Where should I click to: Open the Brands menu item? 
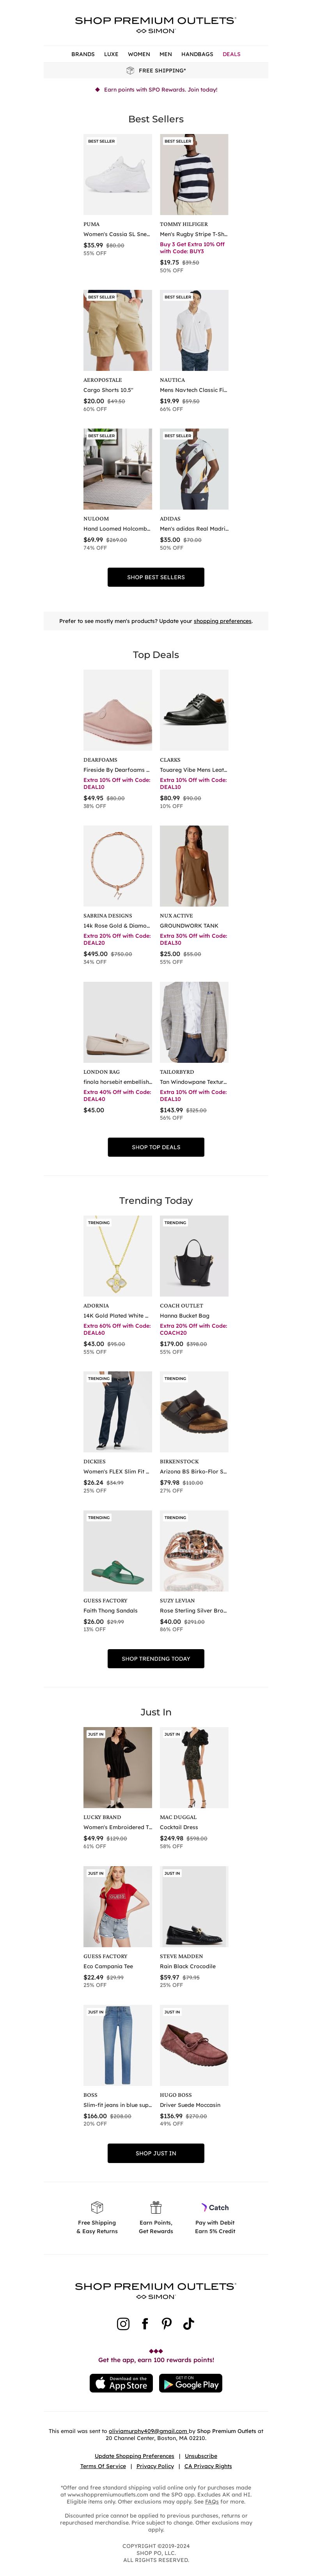(x=83, y=54)
